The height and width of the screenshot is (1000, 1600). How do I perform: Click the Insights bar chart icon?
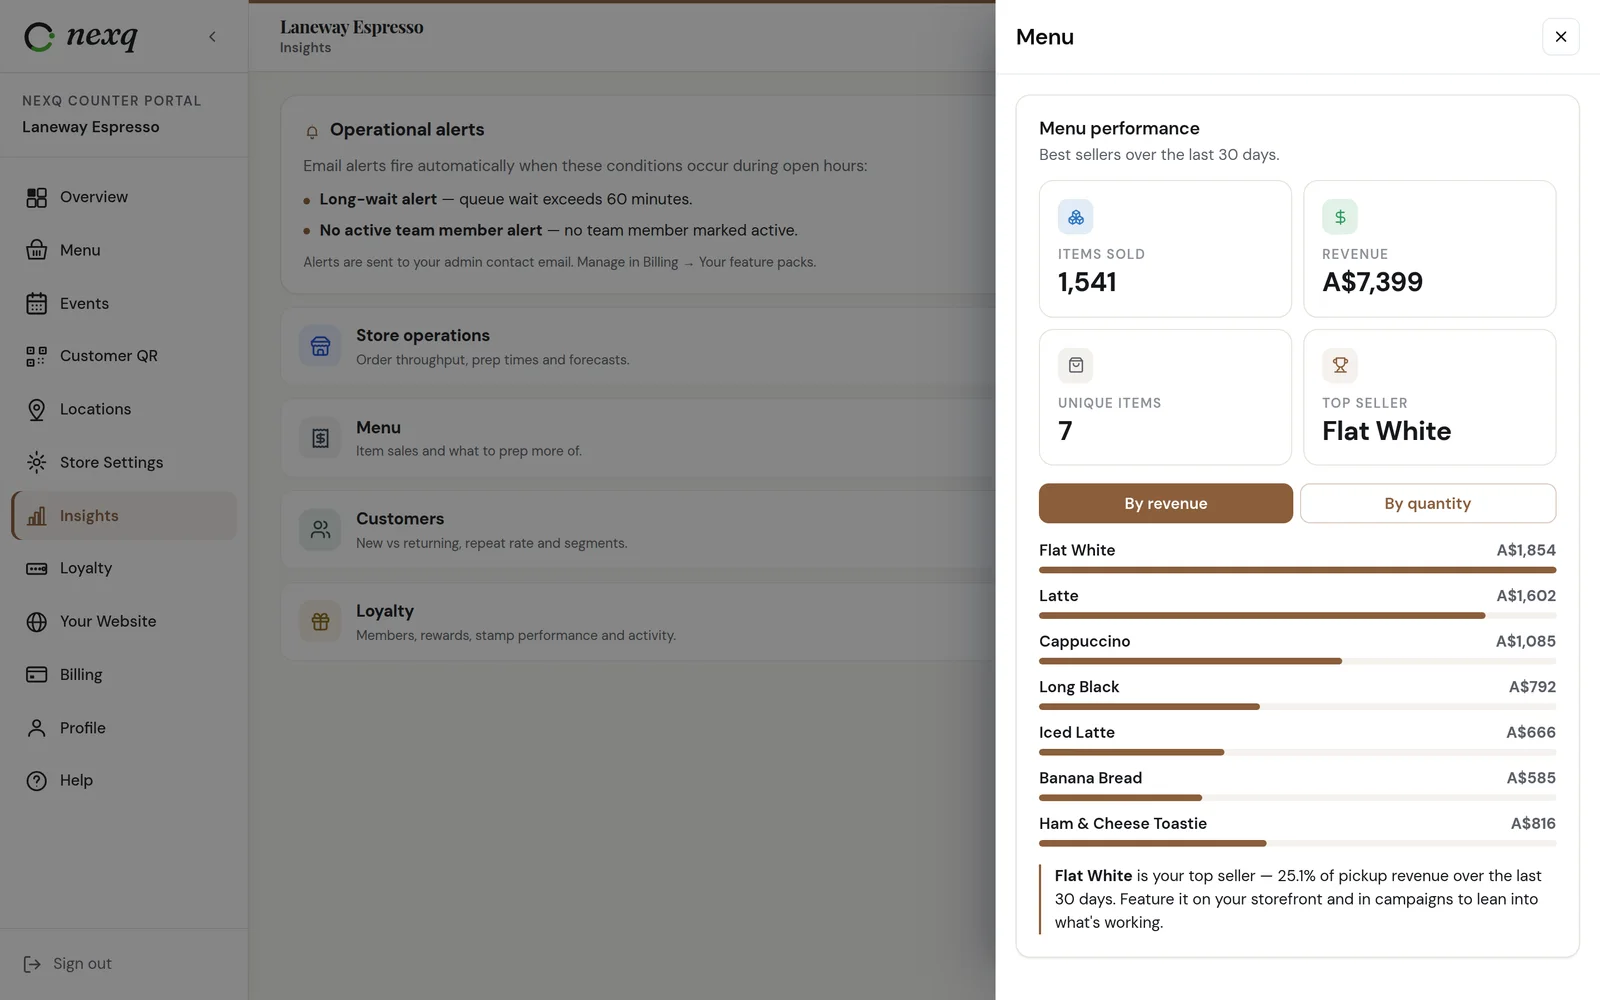(37, 516)
